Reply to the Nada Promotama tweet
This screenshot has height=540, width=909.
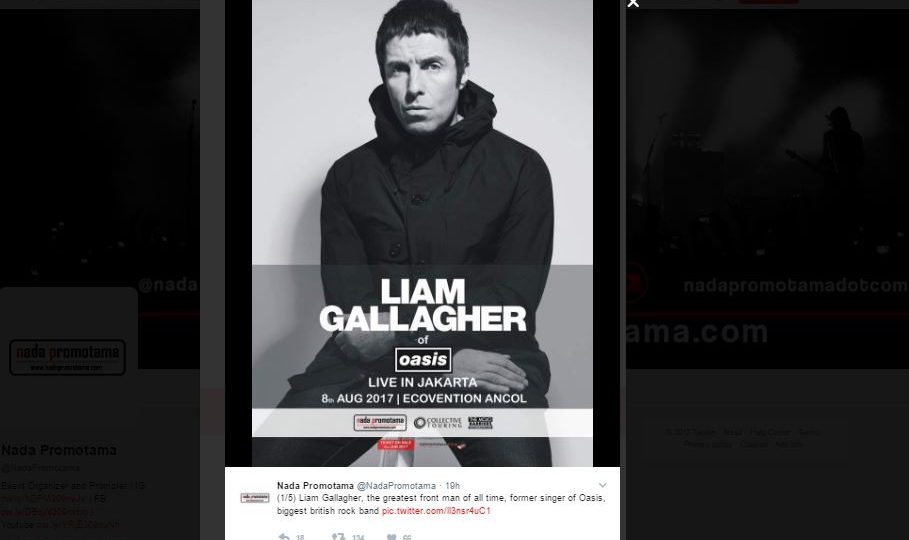284,537
